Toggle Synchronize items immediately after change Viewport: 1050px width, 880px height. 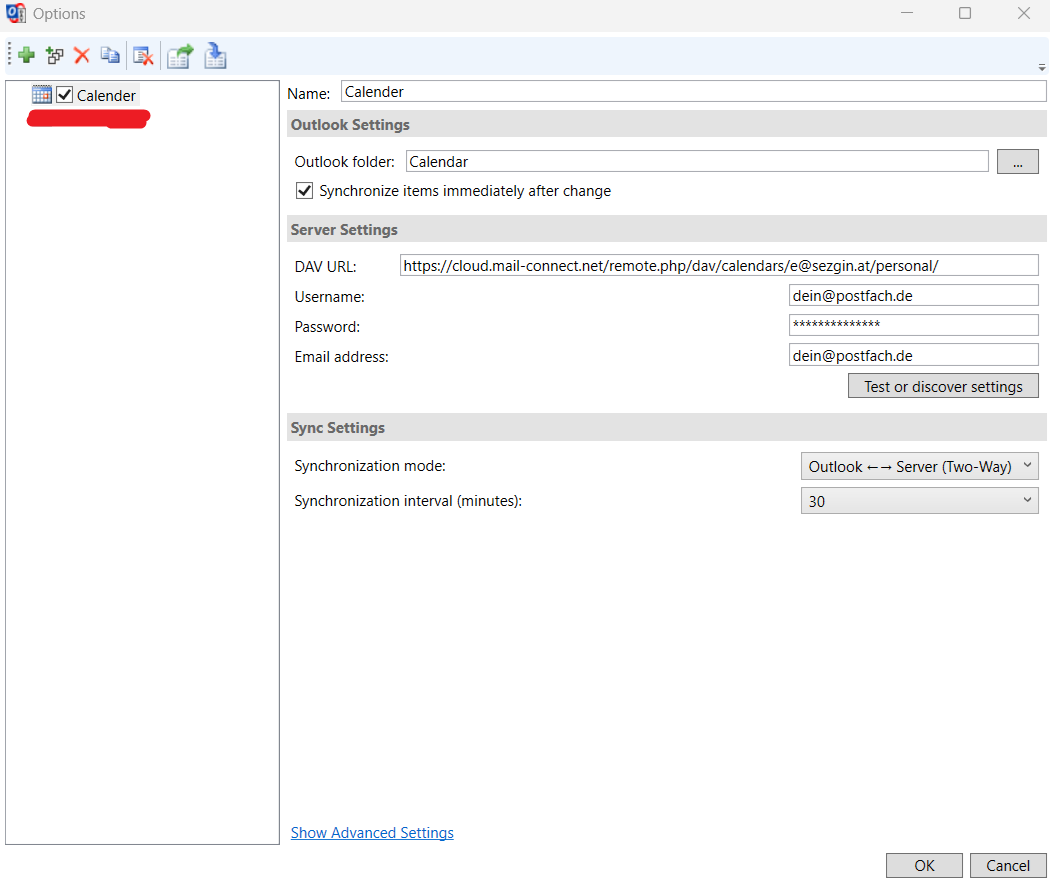point(305,191)
